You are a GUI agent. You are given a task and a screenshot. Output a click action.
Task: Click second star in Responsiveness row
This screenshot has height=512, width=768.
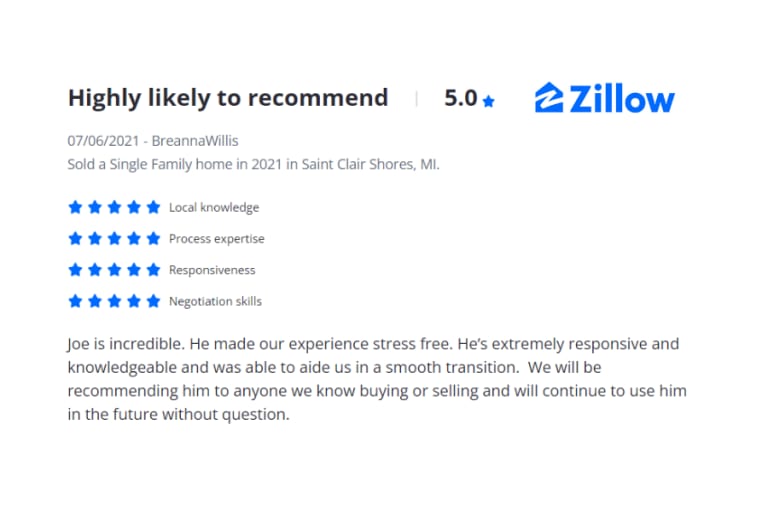(x=94, y=270)
